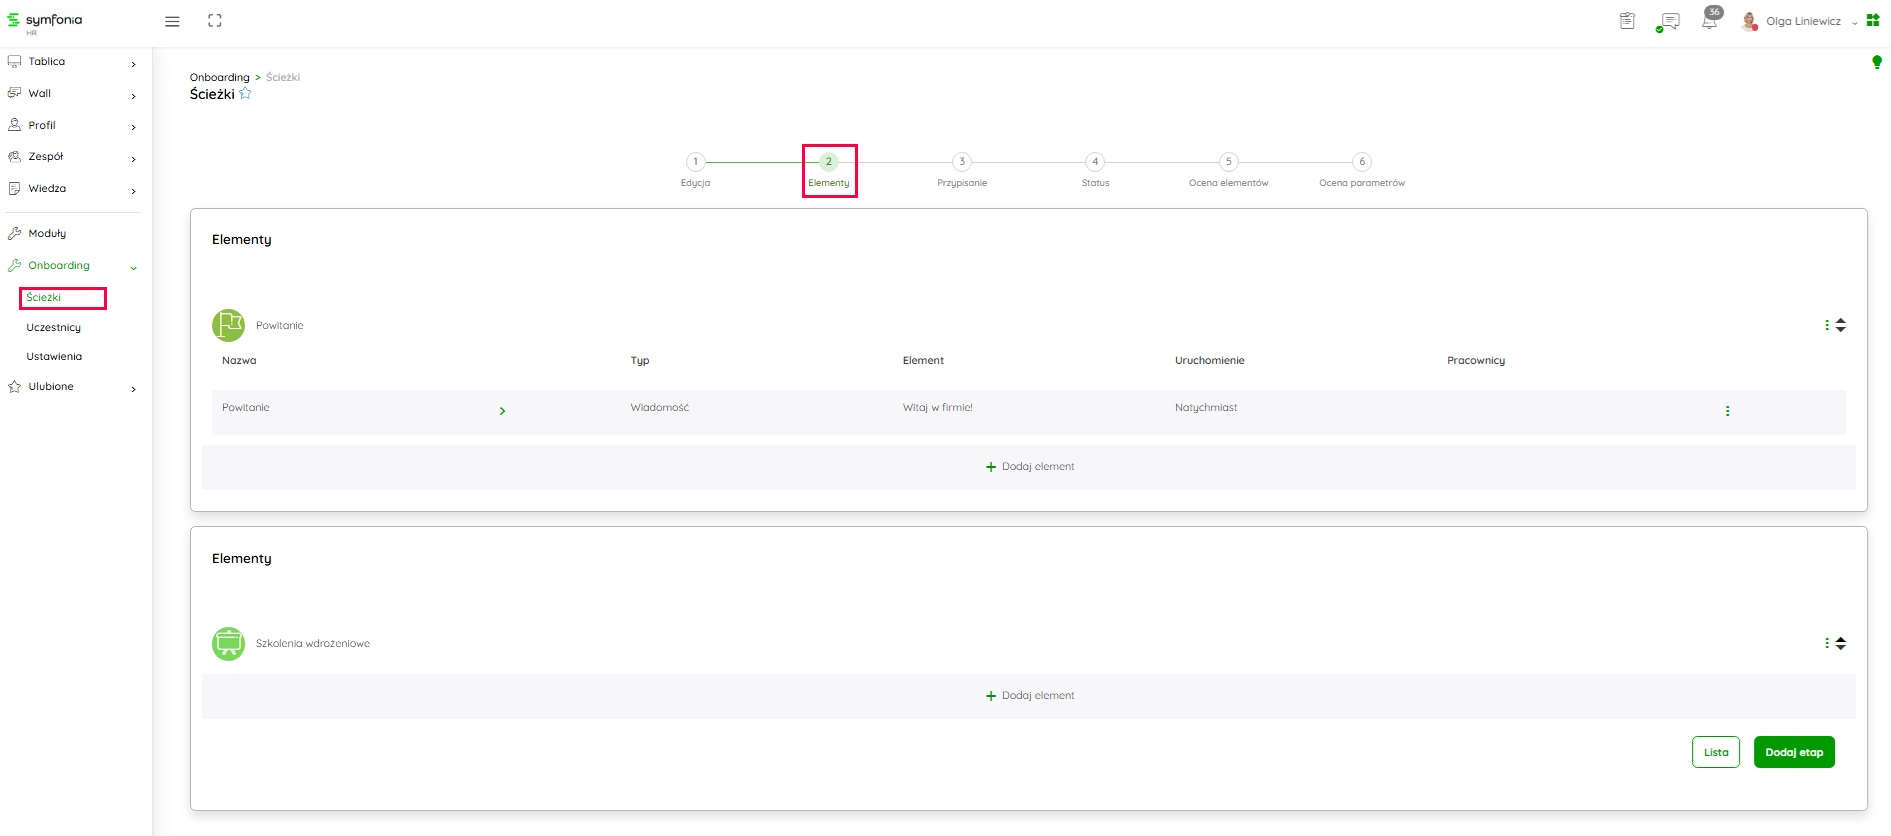The image size is (1891, 836).
Task: Click the Dodaj etap button
Action: (x=1793, y=752)
